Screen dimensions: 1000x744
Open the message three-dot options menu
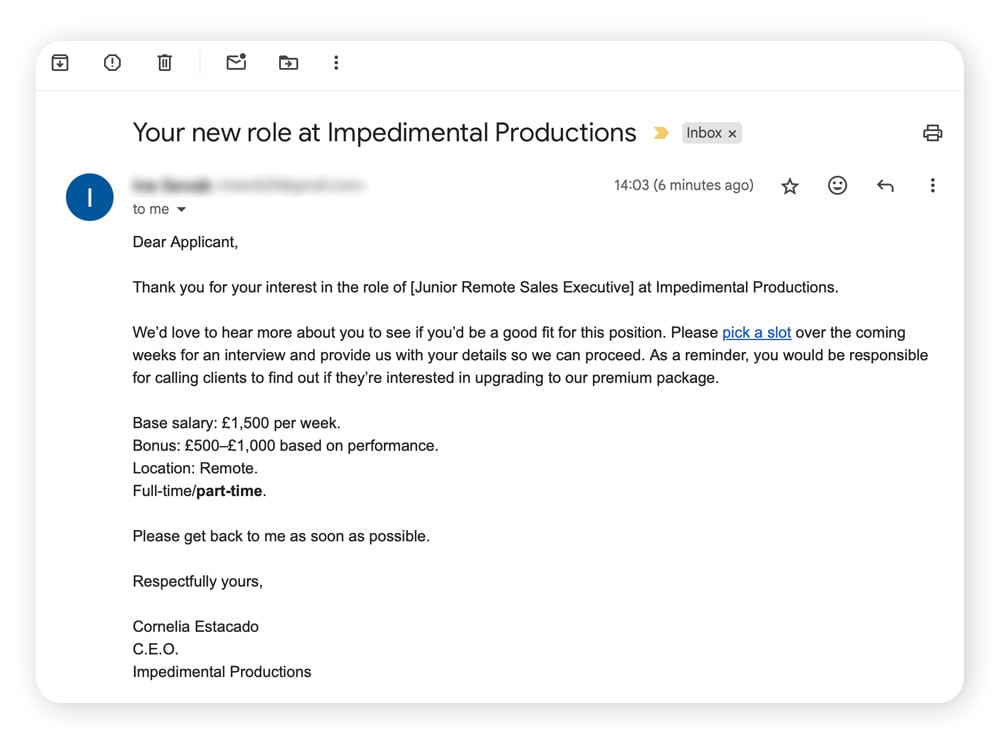pos(932,185)
